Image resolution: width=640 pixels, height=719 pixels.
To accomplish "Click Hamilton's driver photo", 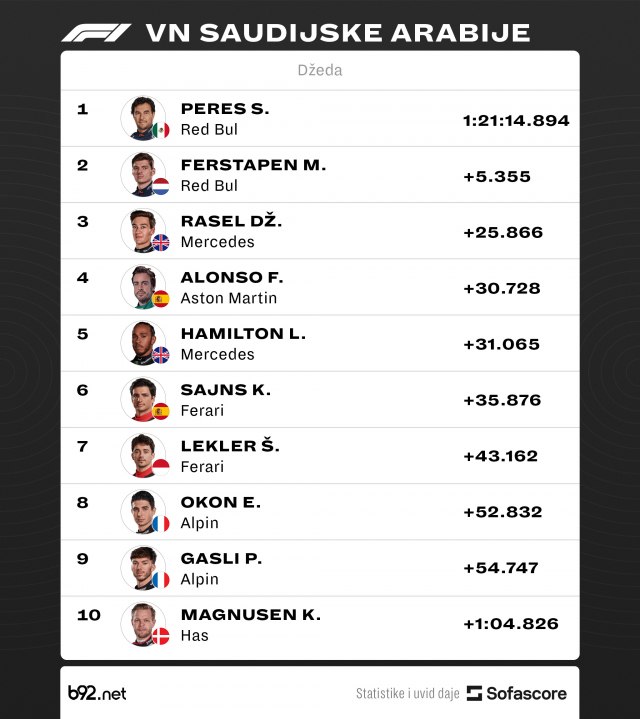I will point(141,342).
